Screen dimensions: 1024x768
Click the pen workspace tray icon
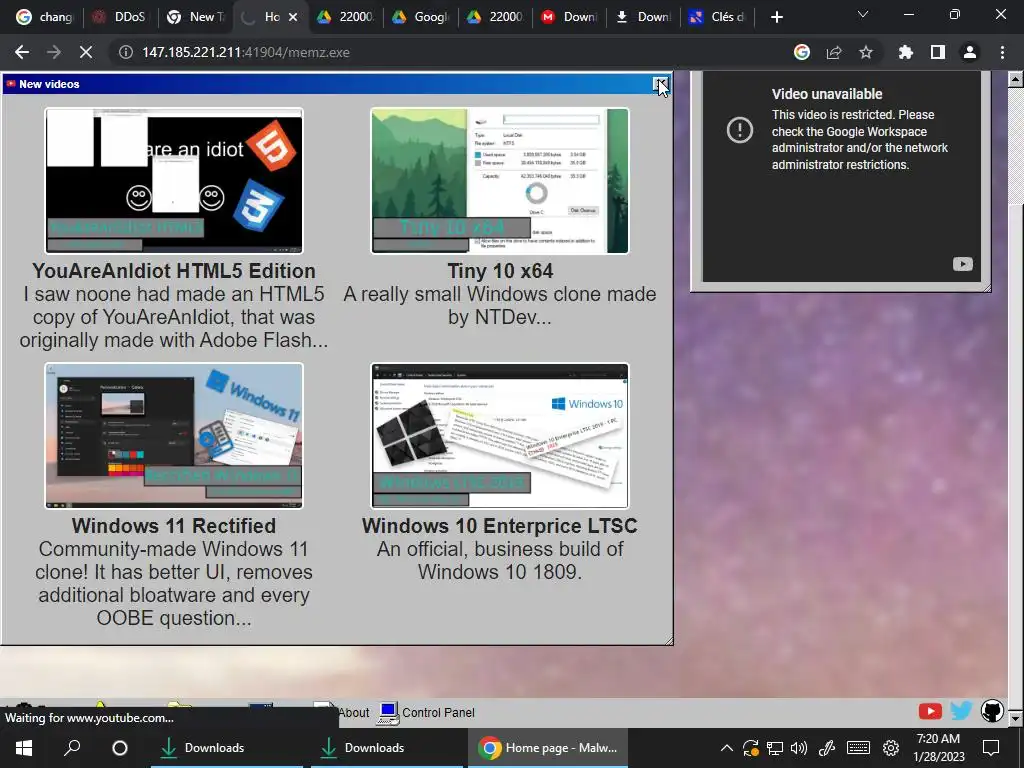coord(827,748)
